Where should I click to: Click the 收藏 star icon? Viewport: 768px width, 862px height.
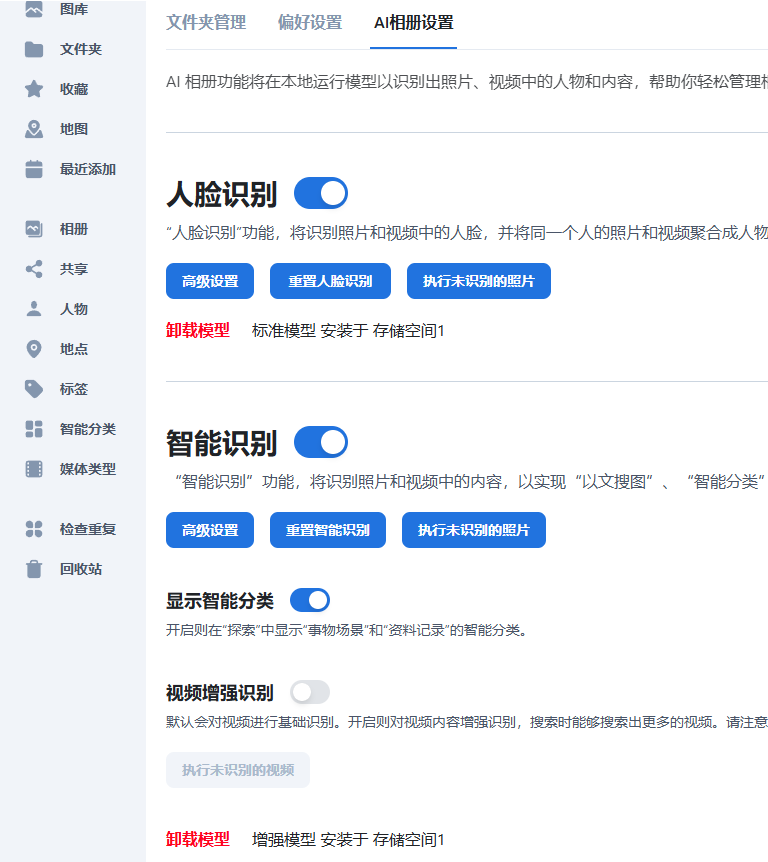[34, 89]
